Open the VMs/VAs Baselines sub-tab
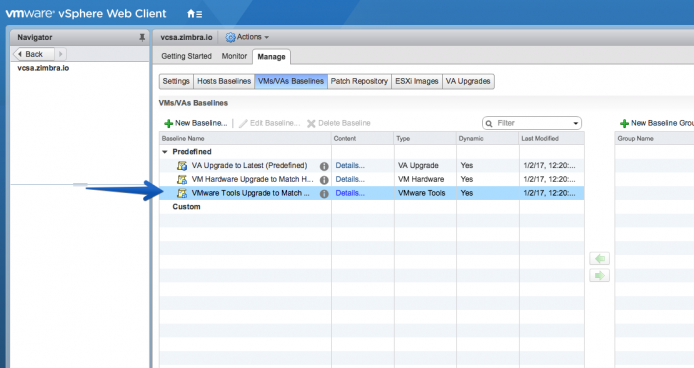This screenshot has height=368, width=694. 291,81
